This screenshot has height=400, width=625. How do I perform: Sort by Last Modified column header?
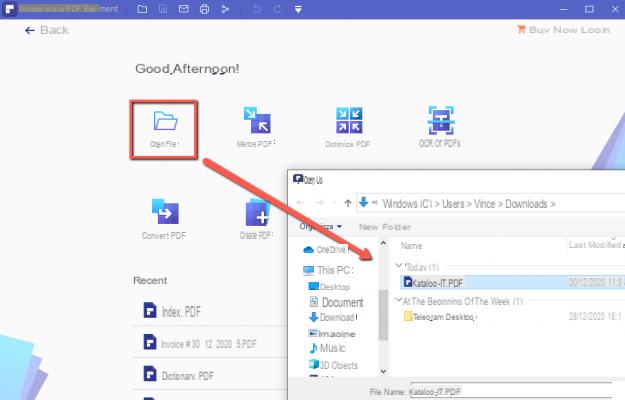click(x=595, y=245)
